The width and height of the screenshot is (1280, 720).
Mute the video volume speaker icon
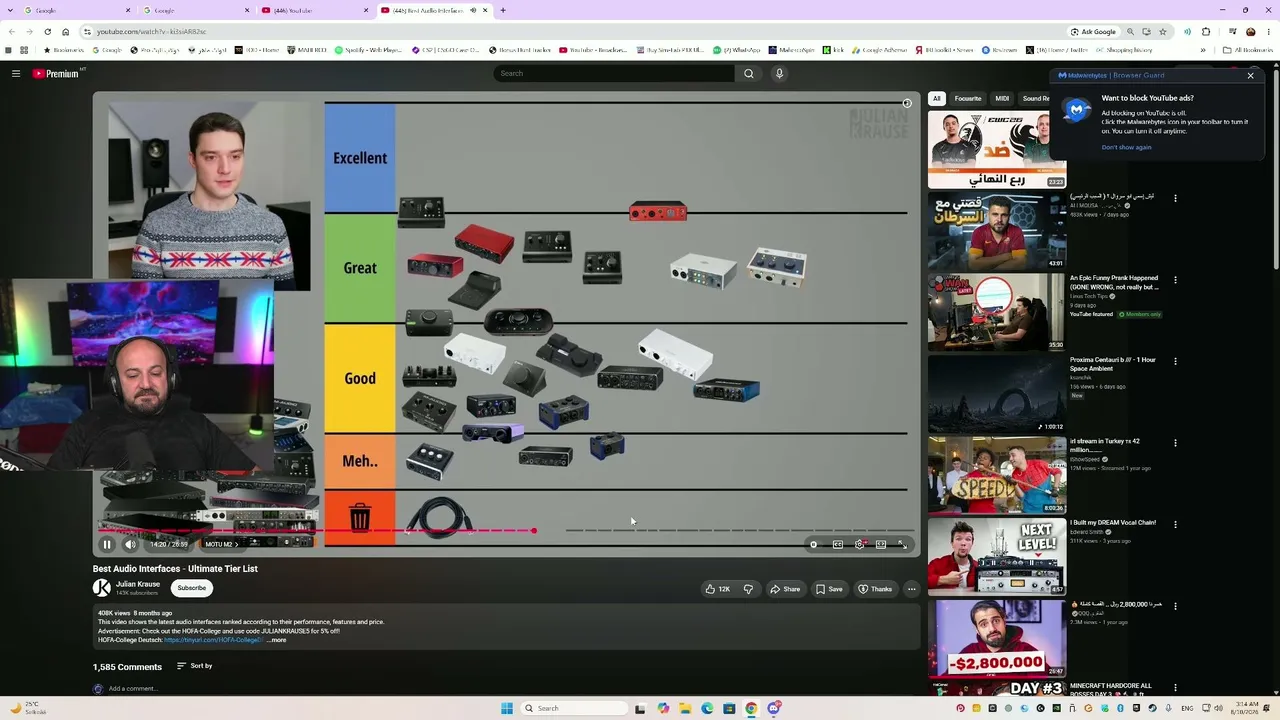tap(130, 544)
